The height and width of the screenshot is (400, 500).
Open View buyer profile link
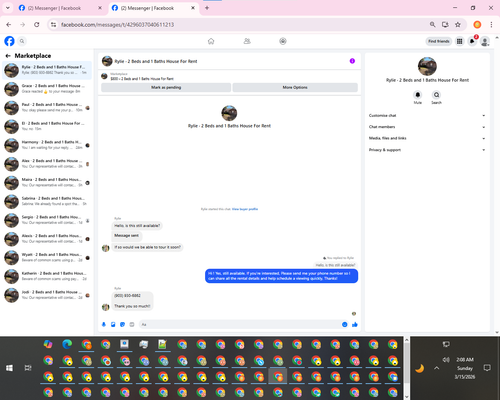[x=245, y=209]
